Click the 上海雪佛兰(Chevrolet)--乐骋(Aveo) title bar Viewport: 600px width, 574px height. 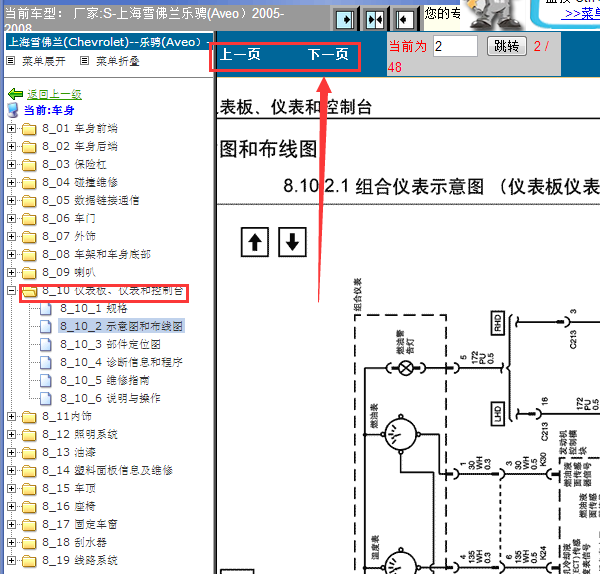[109, 42]
